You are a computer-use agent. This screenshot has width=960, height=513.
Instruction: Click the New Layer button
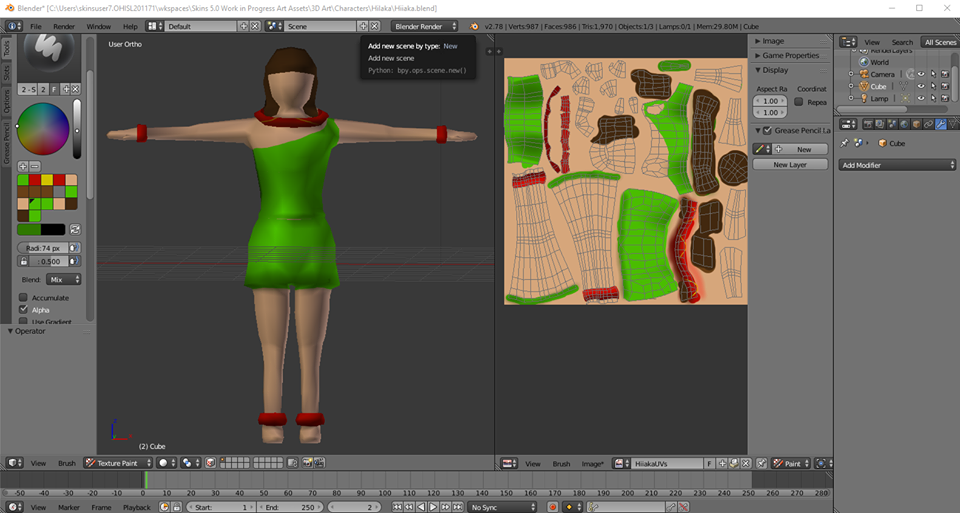(790, 165)
